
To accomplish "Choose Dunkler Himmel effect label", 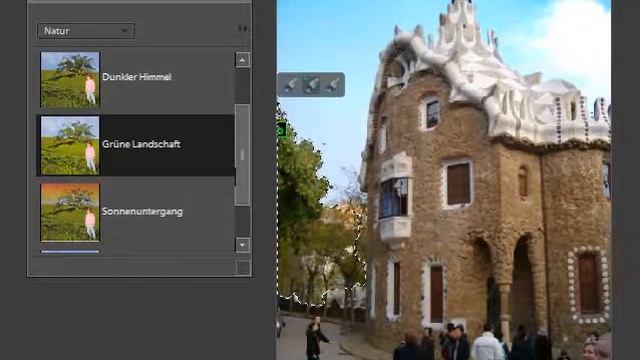I will coord(137,77).
